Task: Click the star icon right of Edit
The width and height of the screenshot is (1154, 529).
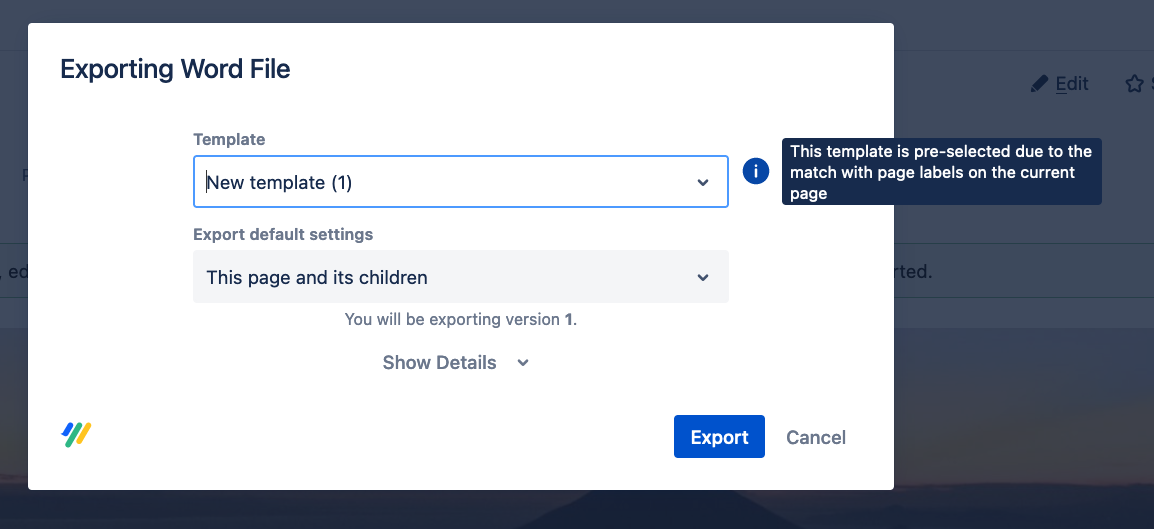Action: 1134,84
